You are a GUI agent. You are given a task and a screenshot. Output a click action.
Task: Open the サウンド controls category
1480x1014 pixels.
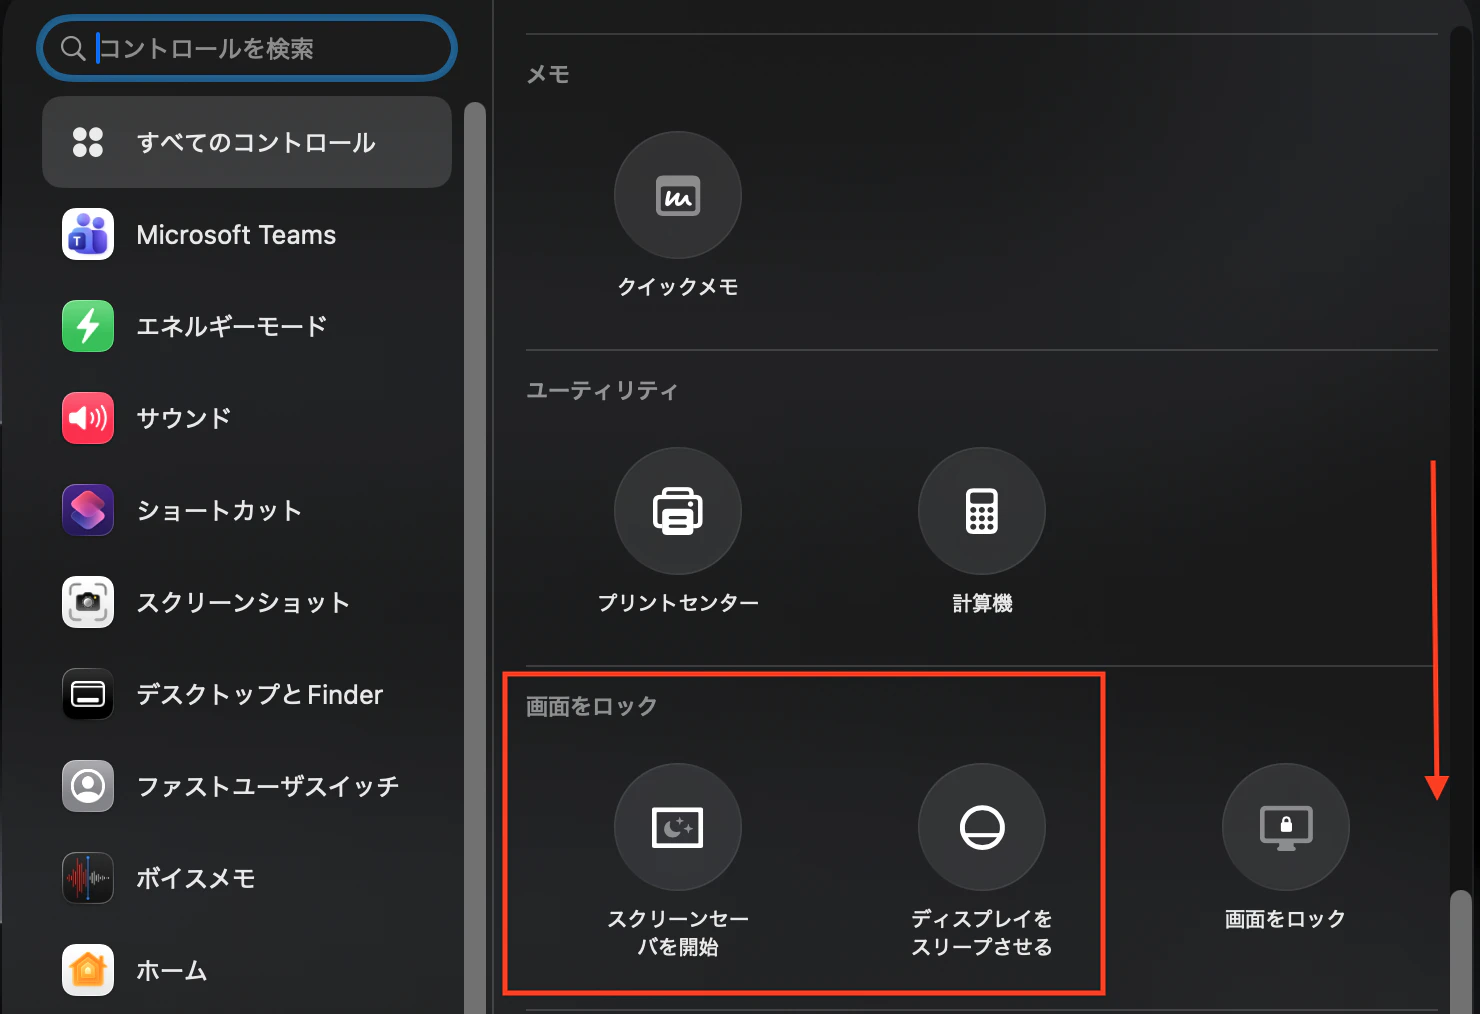click(x=247, y=418)
